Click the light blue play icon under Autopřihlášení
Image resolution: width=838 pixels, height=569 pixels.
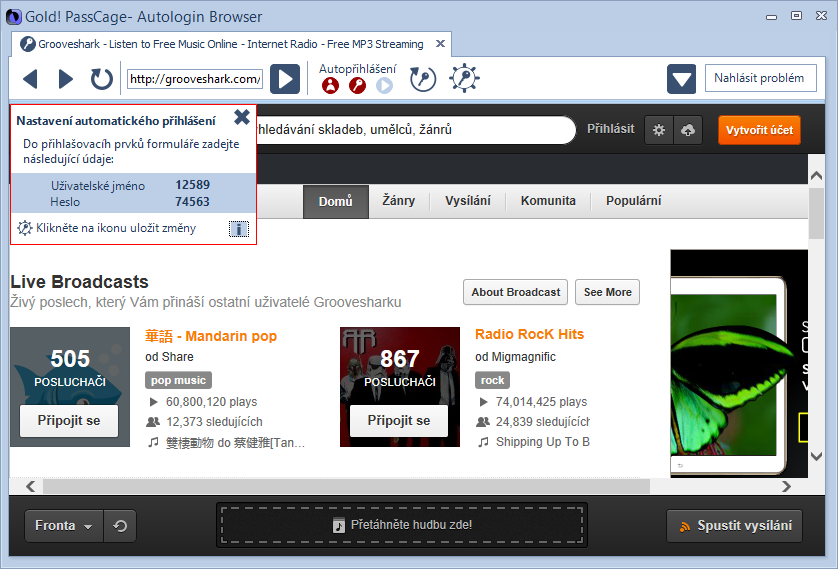click(x=384, y=85)
